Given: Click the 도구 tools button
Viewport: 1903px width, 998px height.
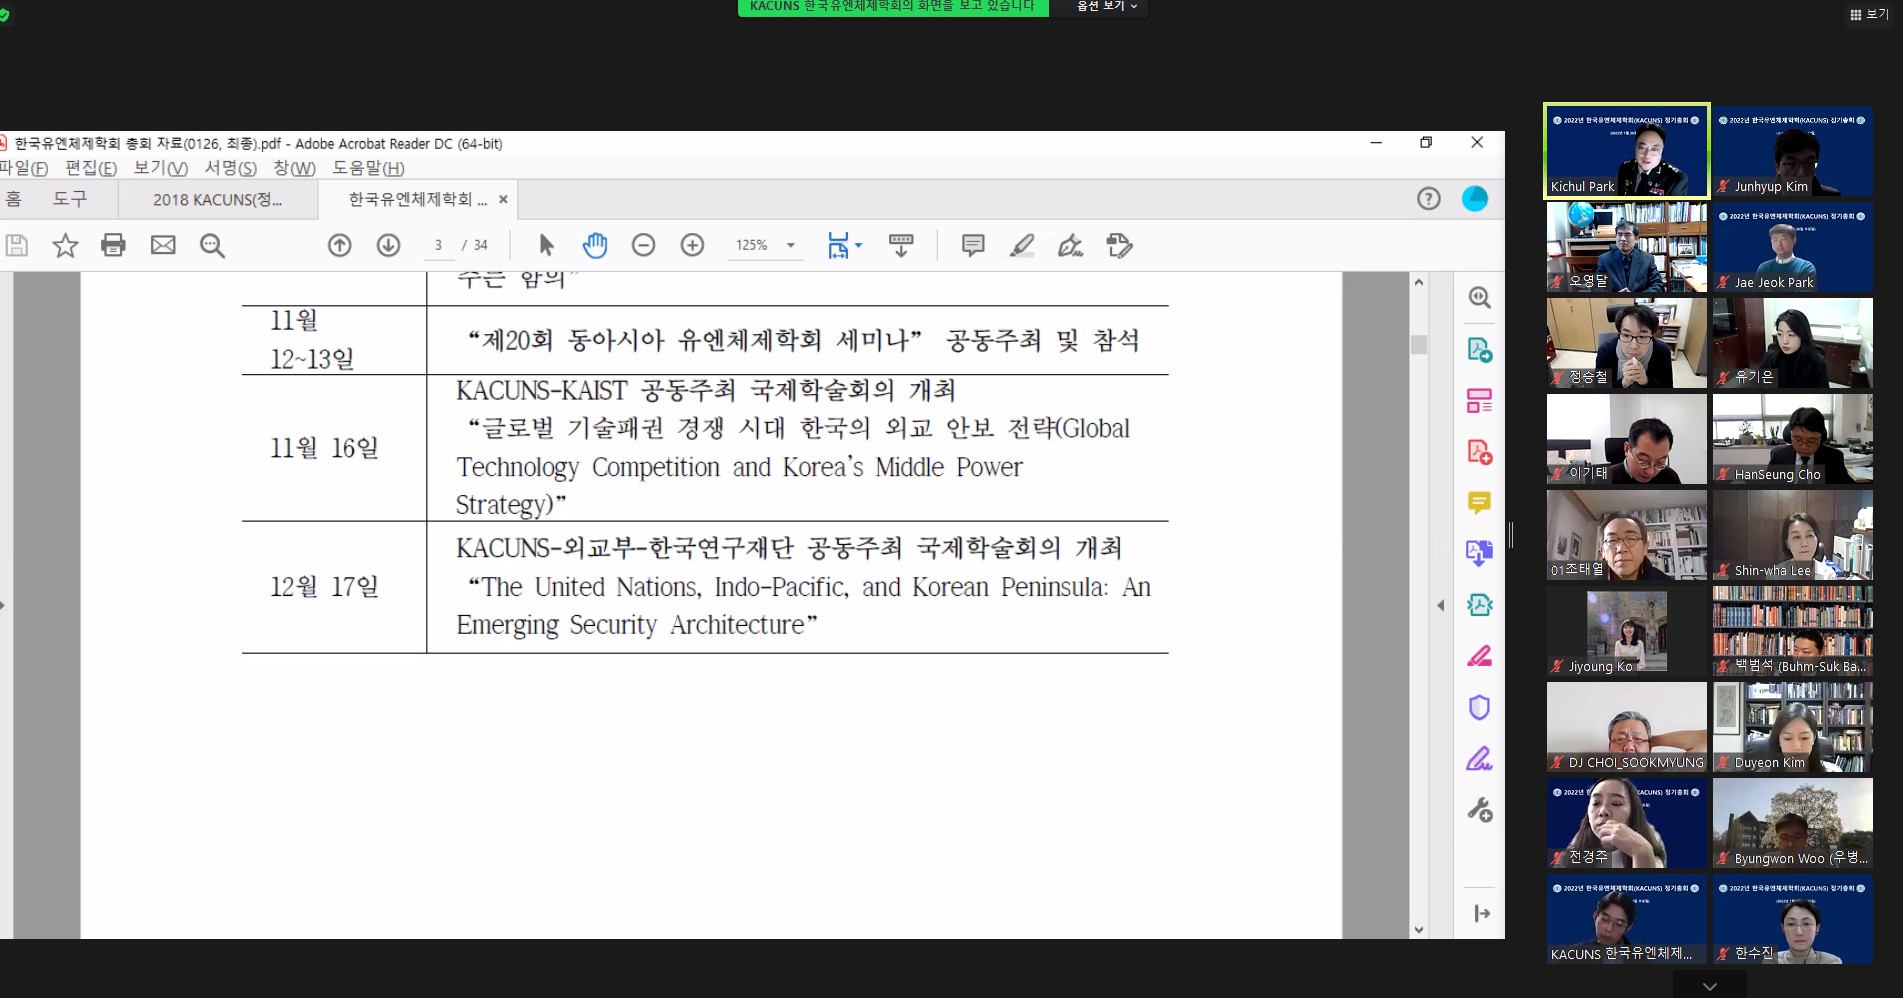Looking at the screenshot, I should point(70,199).
